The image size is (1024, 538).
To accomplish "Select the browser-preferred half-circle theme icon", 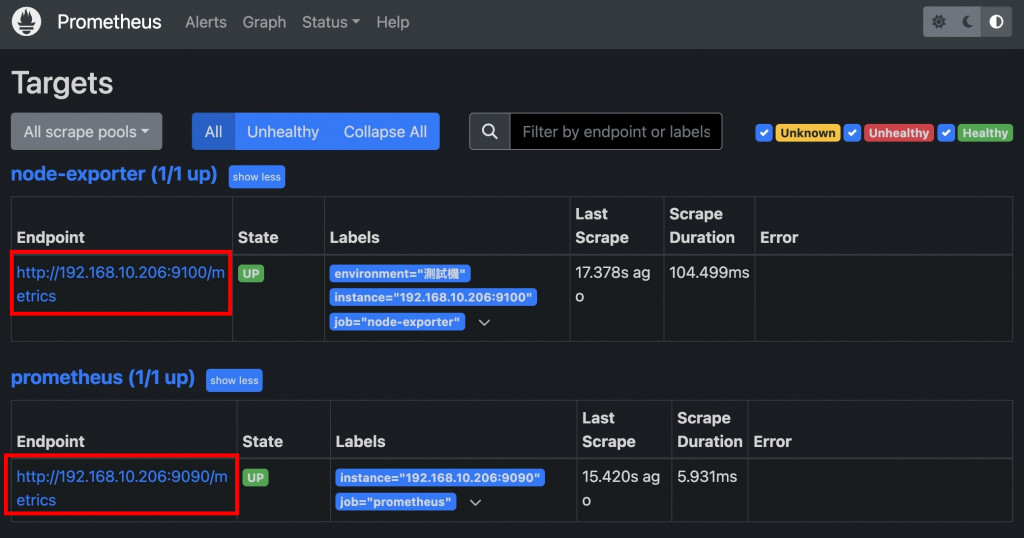I will (996, 22).
